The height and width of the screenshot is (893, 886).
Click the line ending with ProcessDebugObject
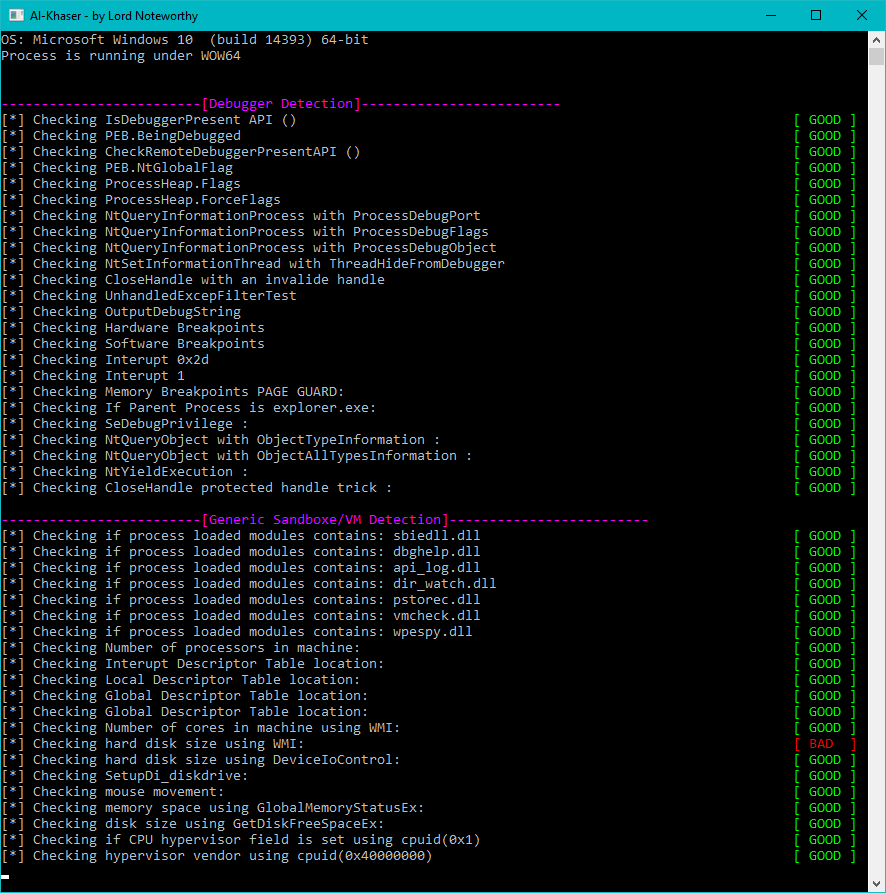point(249,247)
